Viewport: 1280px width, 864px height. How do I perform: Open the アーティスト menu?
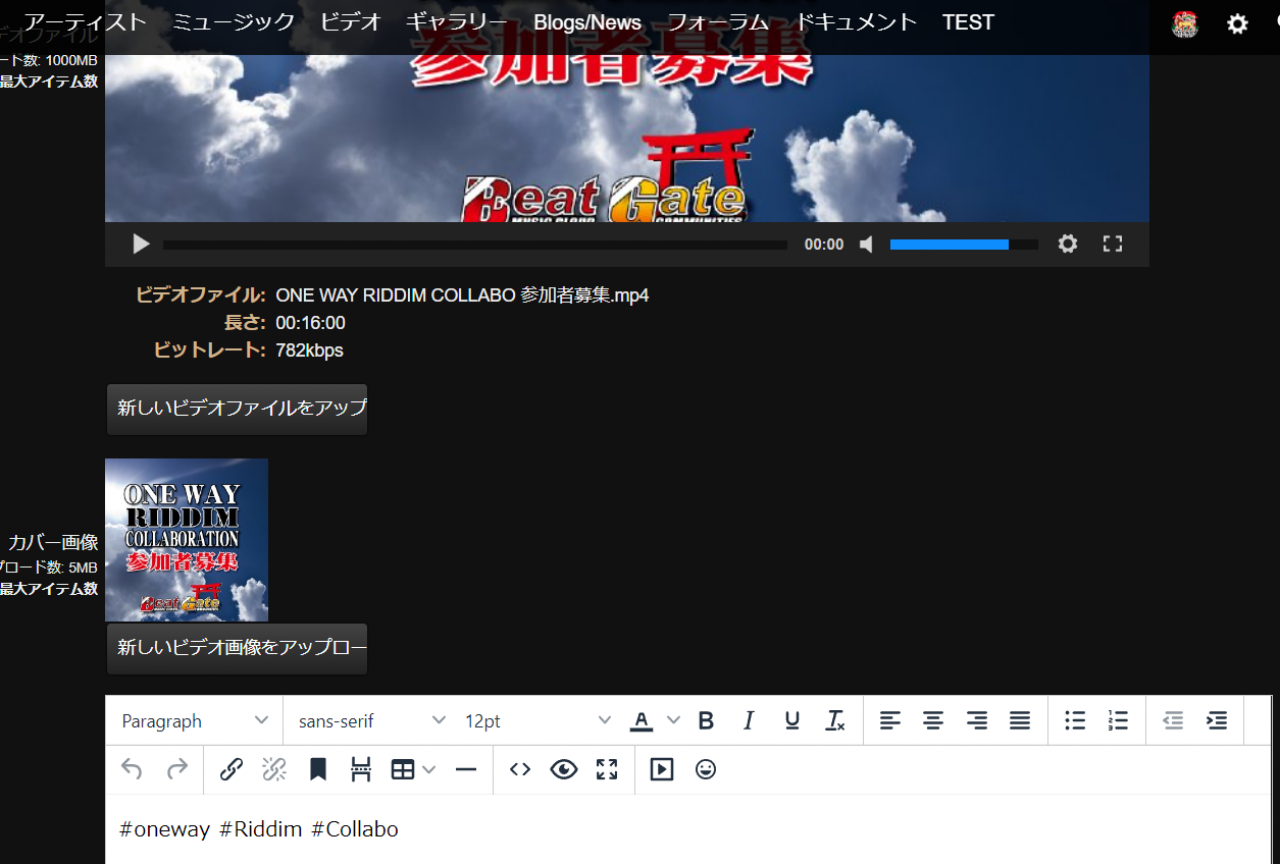[x=85, y=22]
